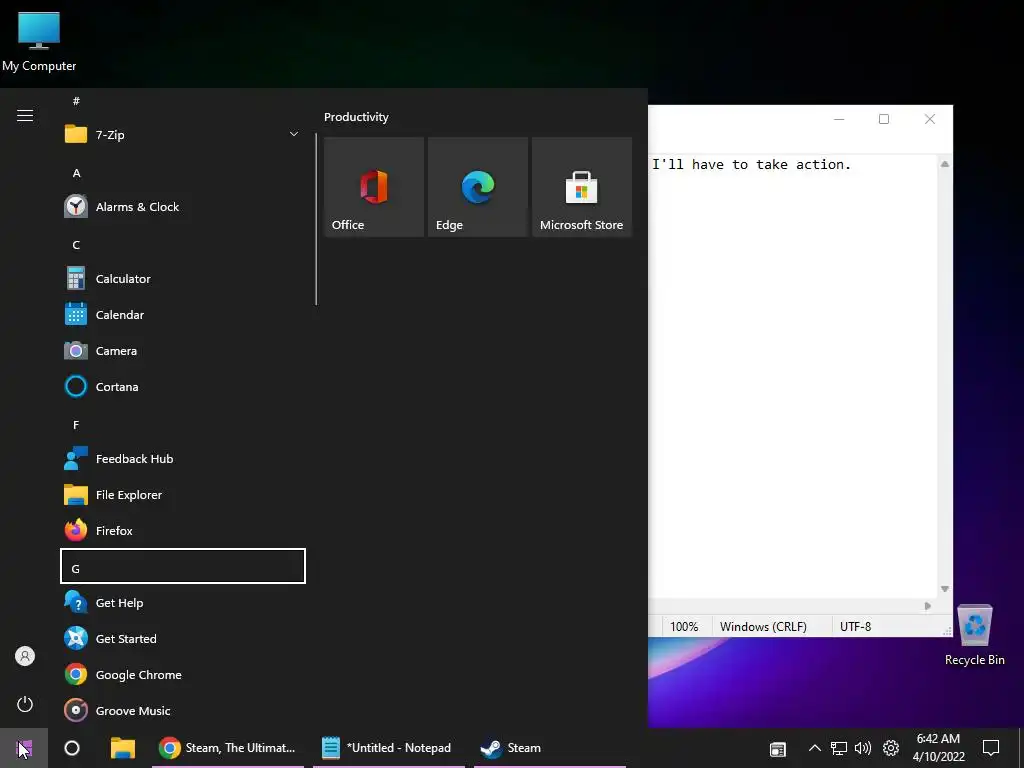
Task: Switch to the Steam taskbar button
Action: [x=550, y=748]
